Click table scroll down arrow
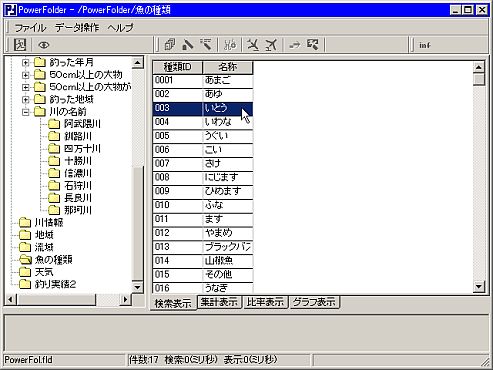 pyautogui.click(x=479, y=287)
